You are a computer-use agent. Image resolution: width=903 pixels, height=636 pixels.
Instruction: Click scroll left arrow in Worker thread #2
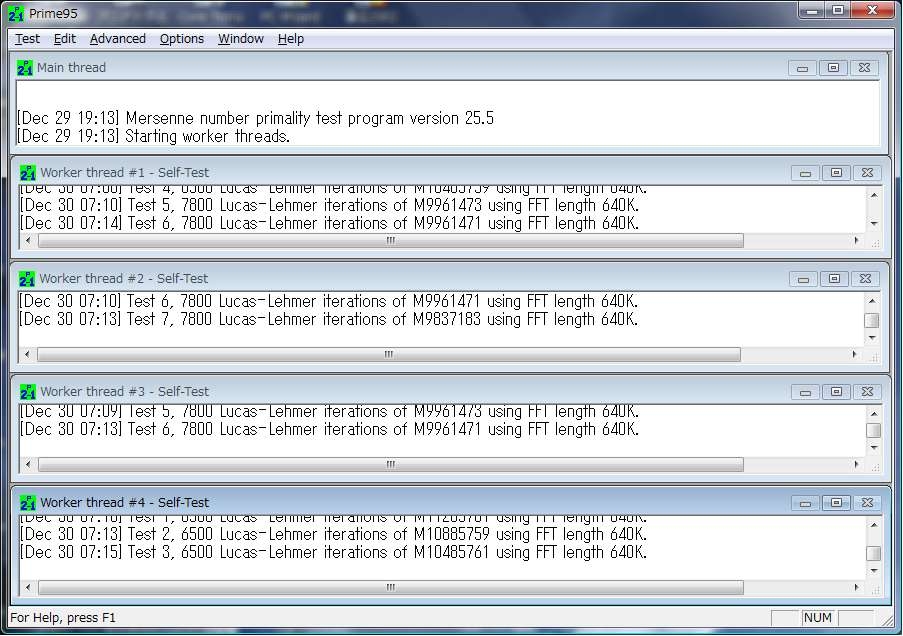(27, 354)
